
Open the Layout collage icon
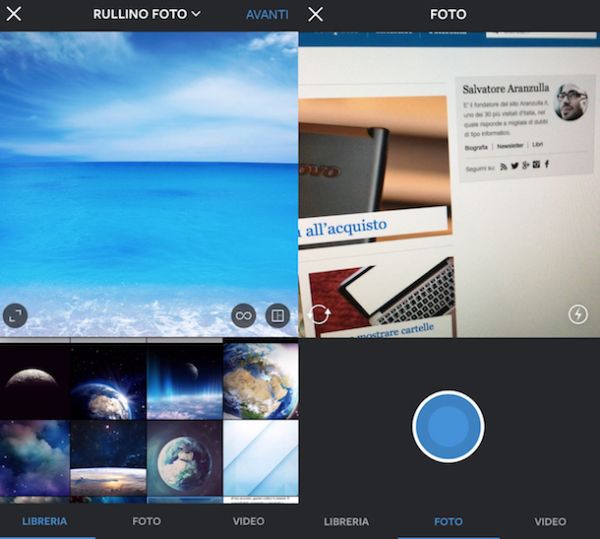[x=277, y=316]
